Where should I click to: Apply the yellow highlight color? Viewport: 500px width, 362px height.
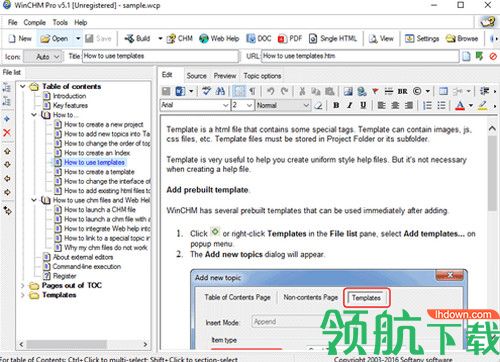pyautogui.click(x=482, y=105)
